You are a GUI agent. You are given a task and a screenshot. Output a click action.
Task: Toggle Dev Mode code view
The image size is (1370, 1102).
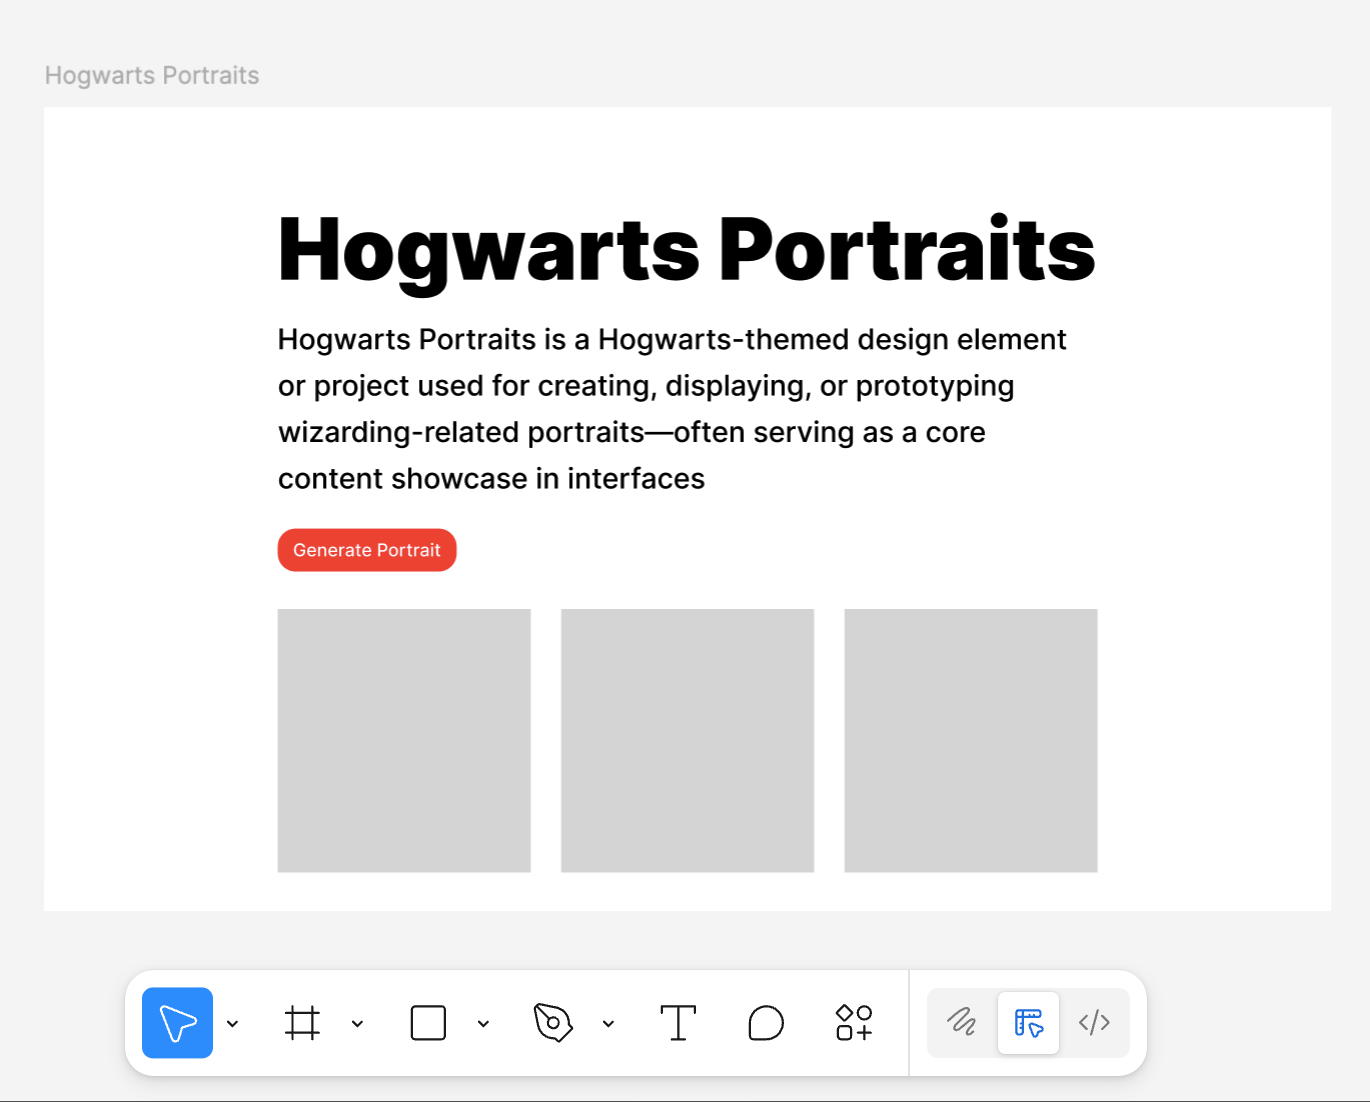(x=1094, y=1022)
